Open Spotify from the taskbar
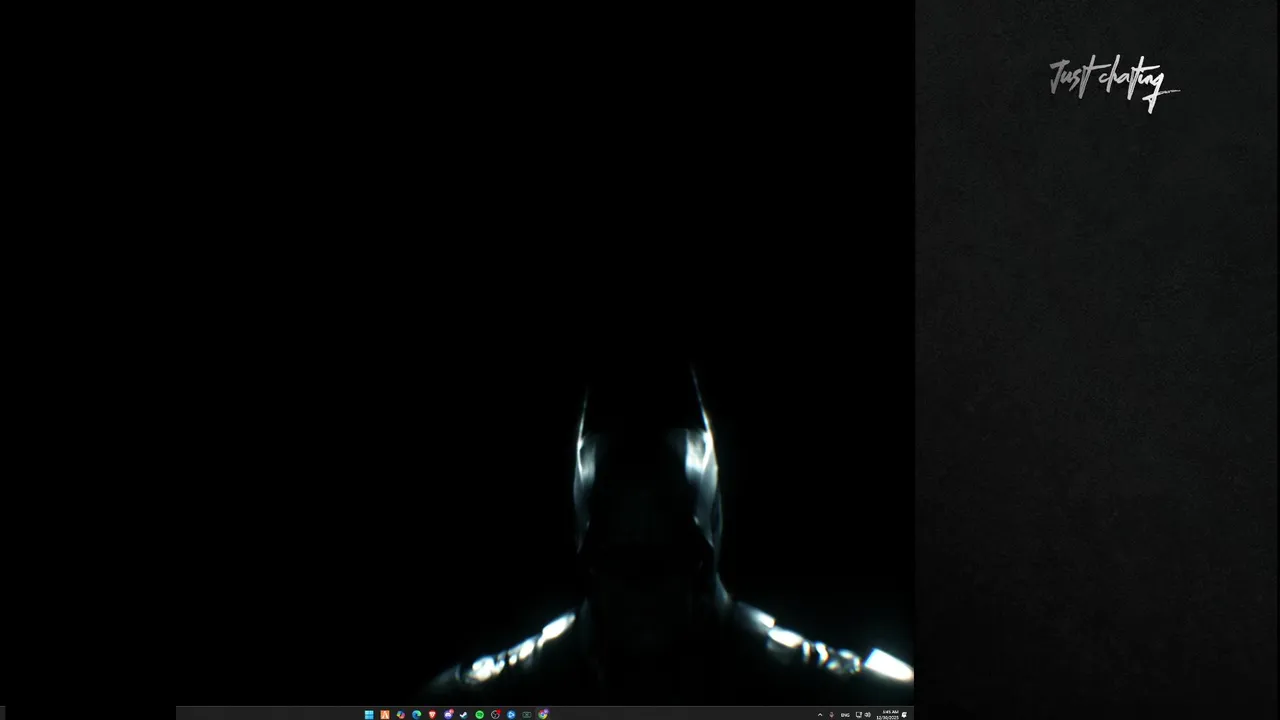 pyautogui.click(x=479, y=715)
